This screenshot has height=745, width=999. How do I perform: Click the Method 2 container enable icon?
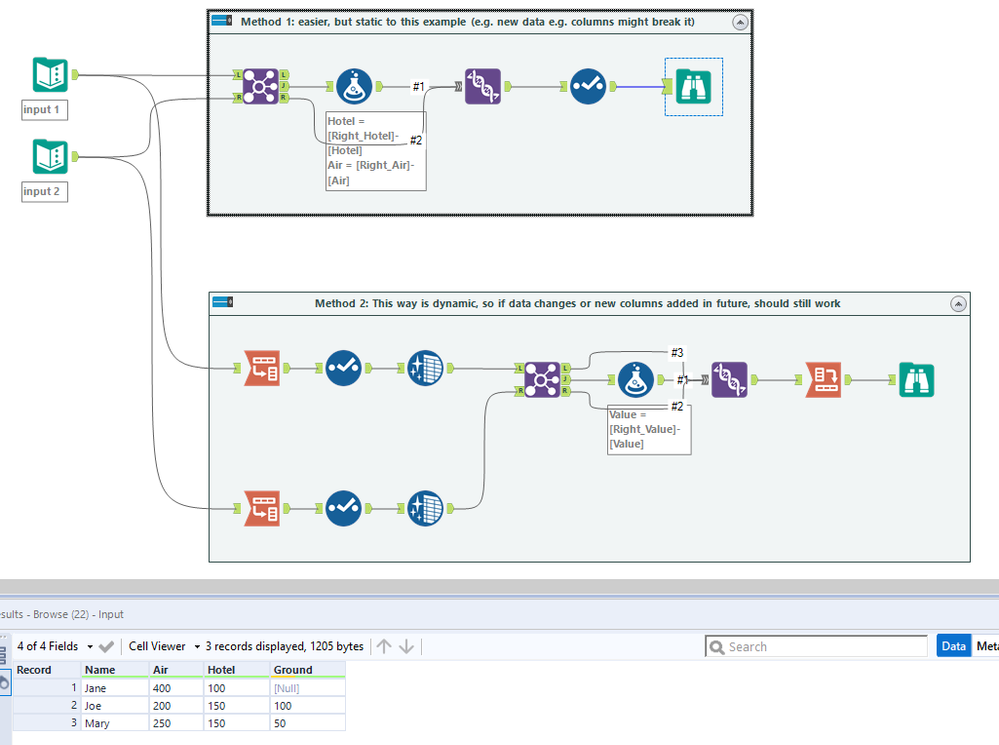tap(222, 301)
